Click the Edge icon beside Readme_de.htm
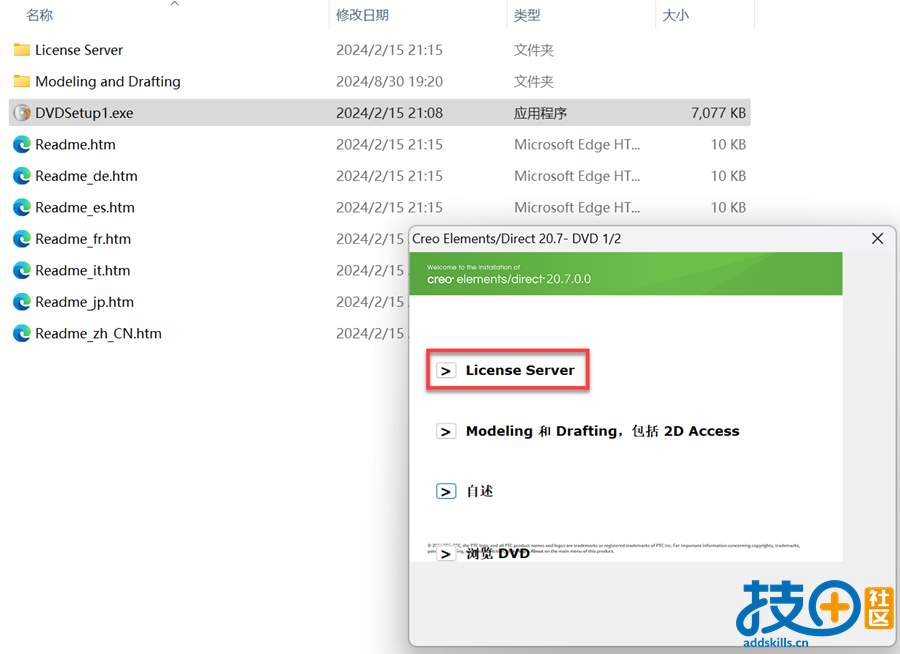900x654 pixels. [x=22, y=176]
